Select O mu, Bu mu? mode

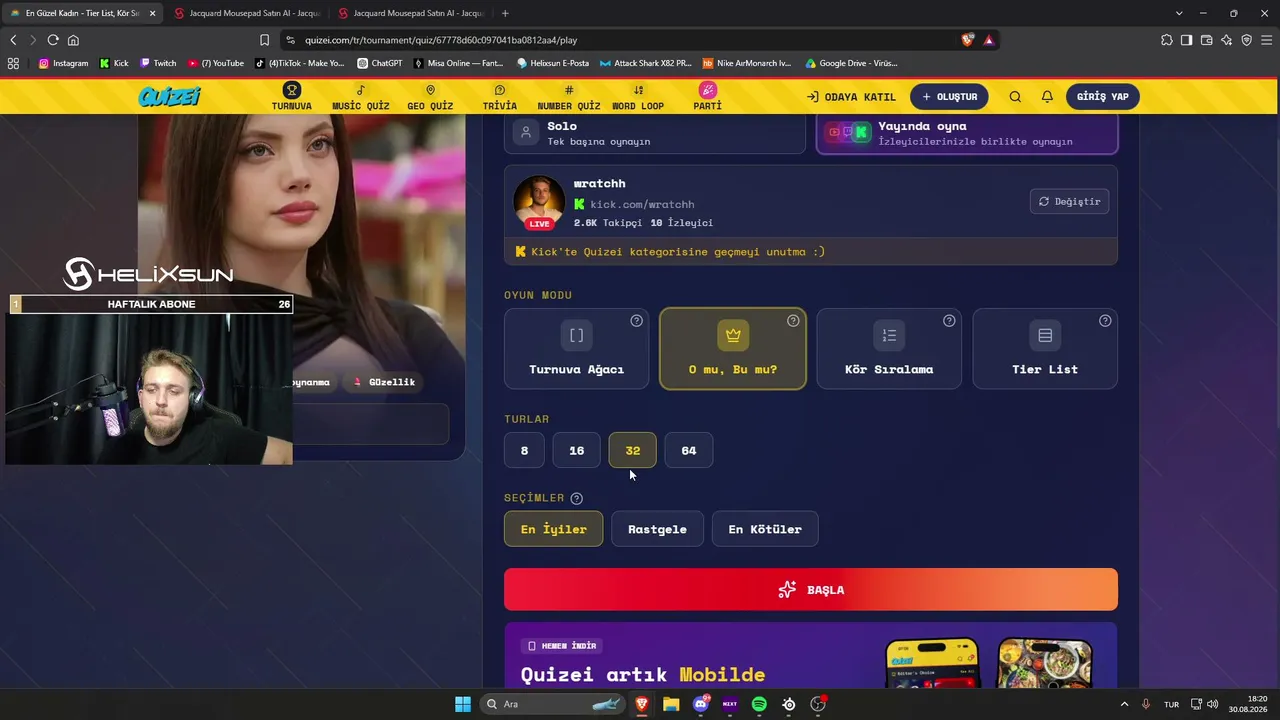pos(733,348)
